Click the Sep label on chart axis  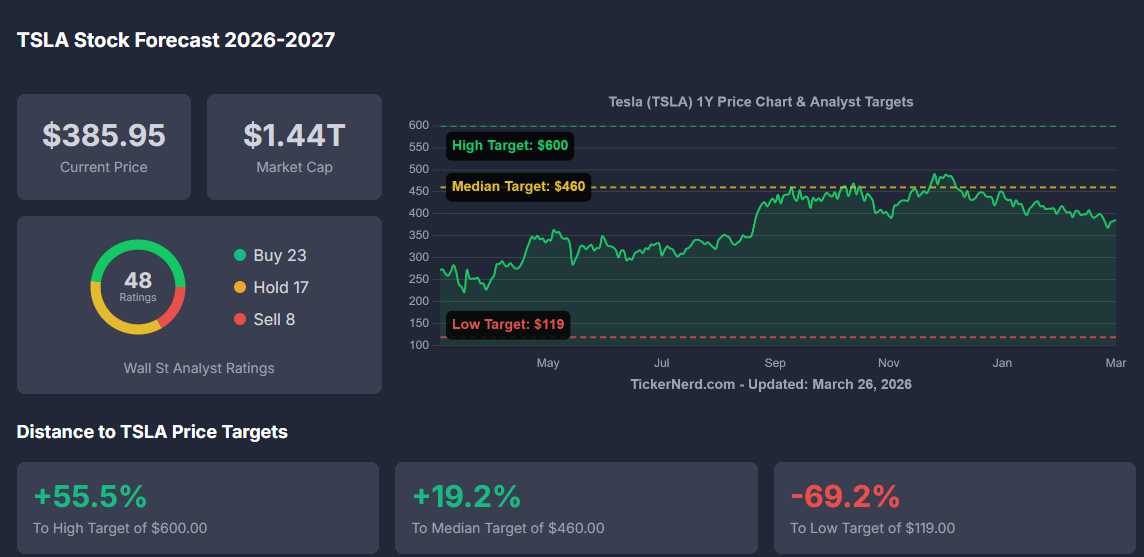pos(775,363)
